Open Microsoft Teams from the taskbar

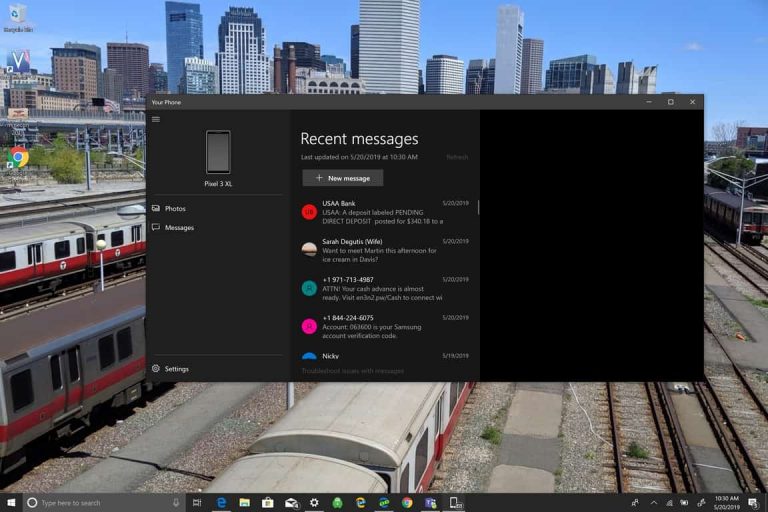coord(431,503)
